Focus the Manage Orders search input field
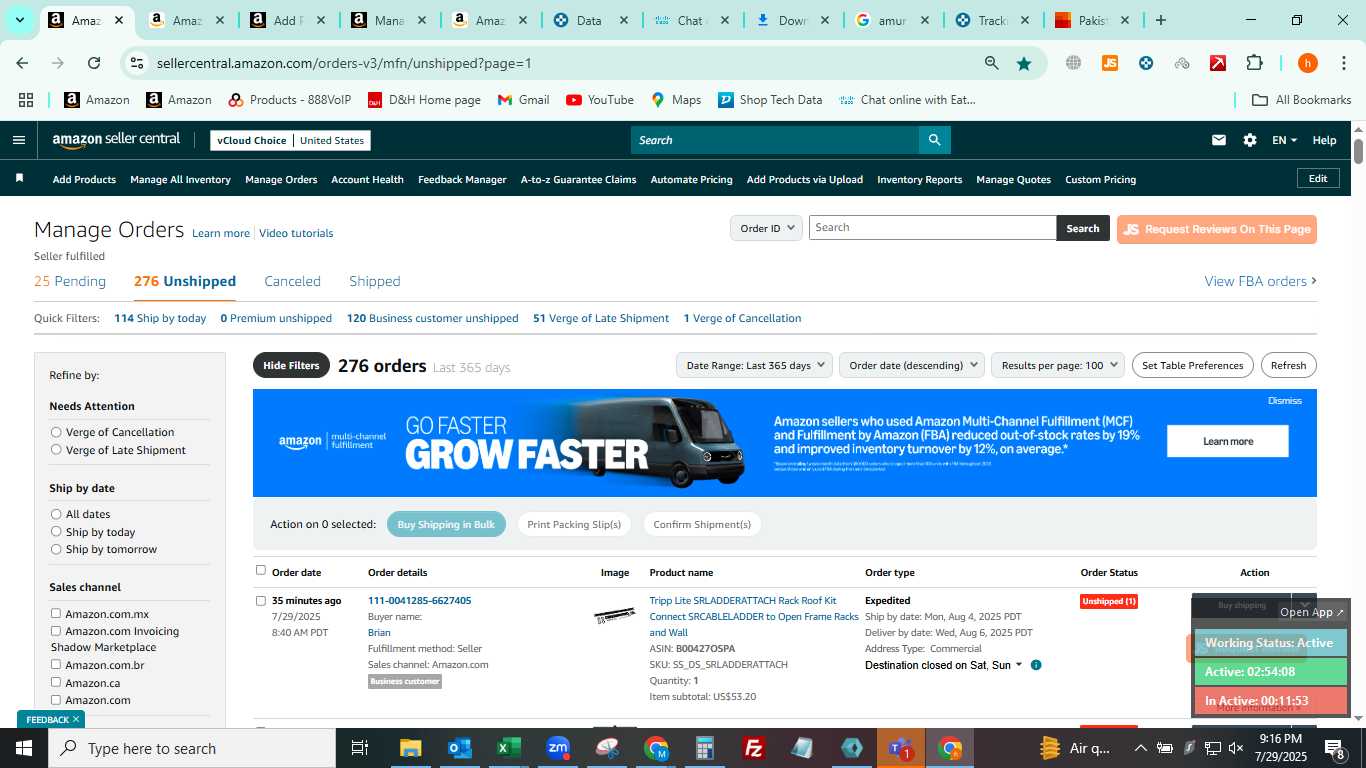The height and width of the screenshot is (768, 1366). click(932, 228)
